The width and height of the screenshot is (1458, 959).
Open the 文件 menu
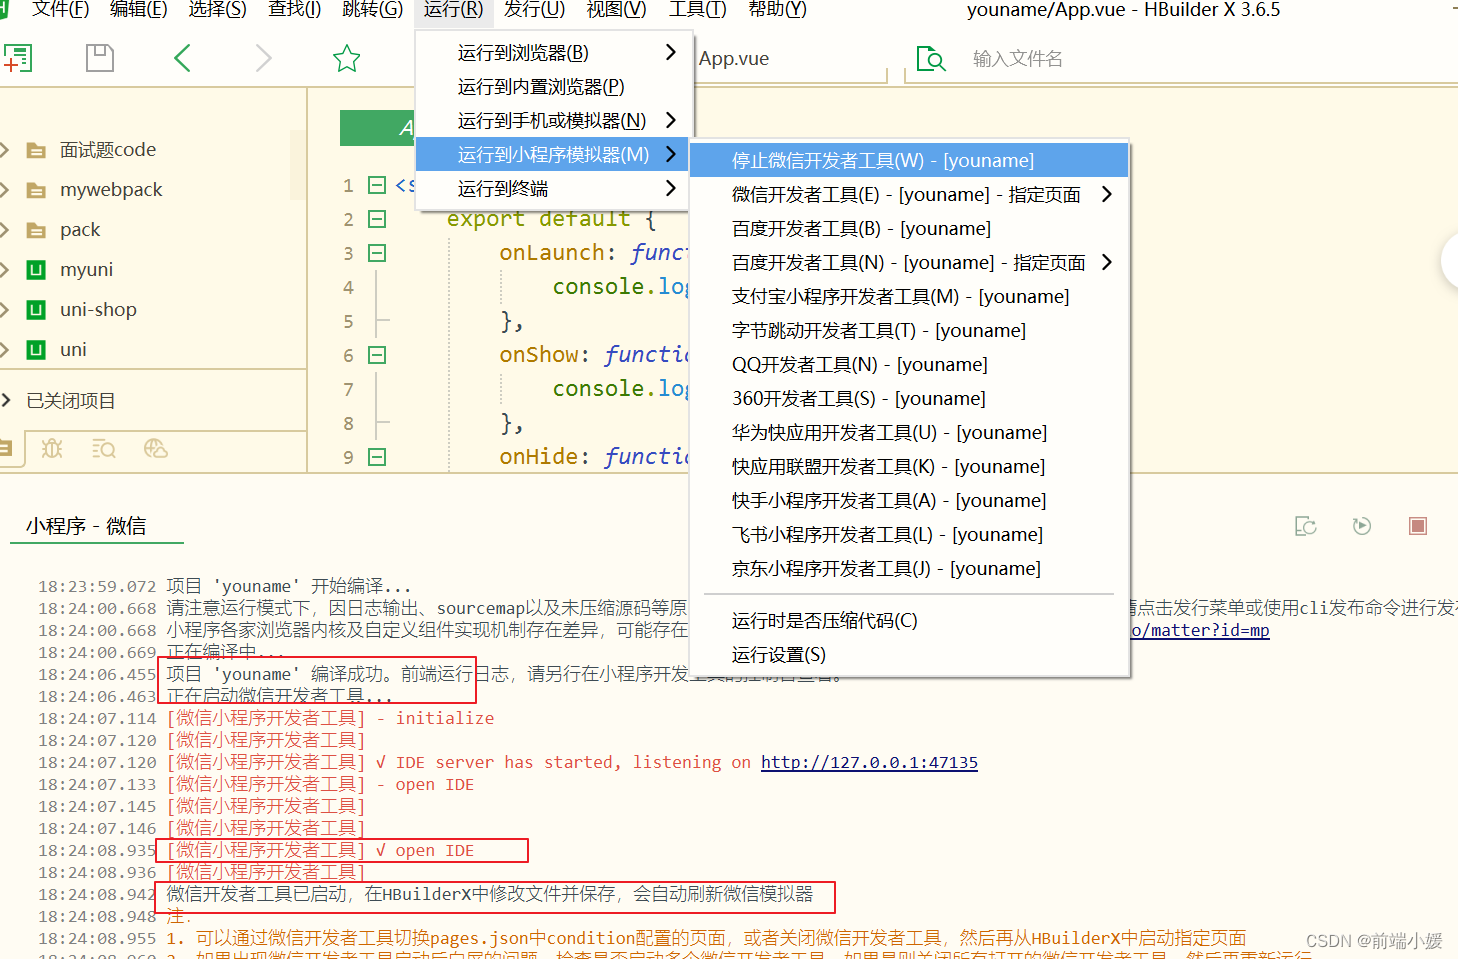[60, 10]
